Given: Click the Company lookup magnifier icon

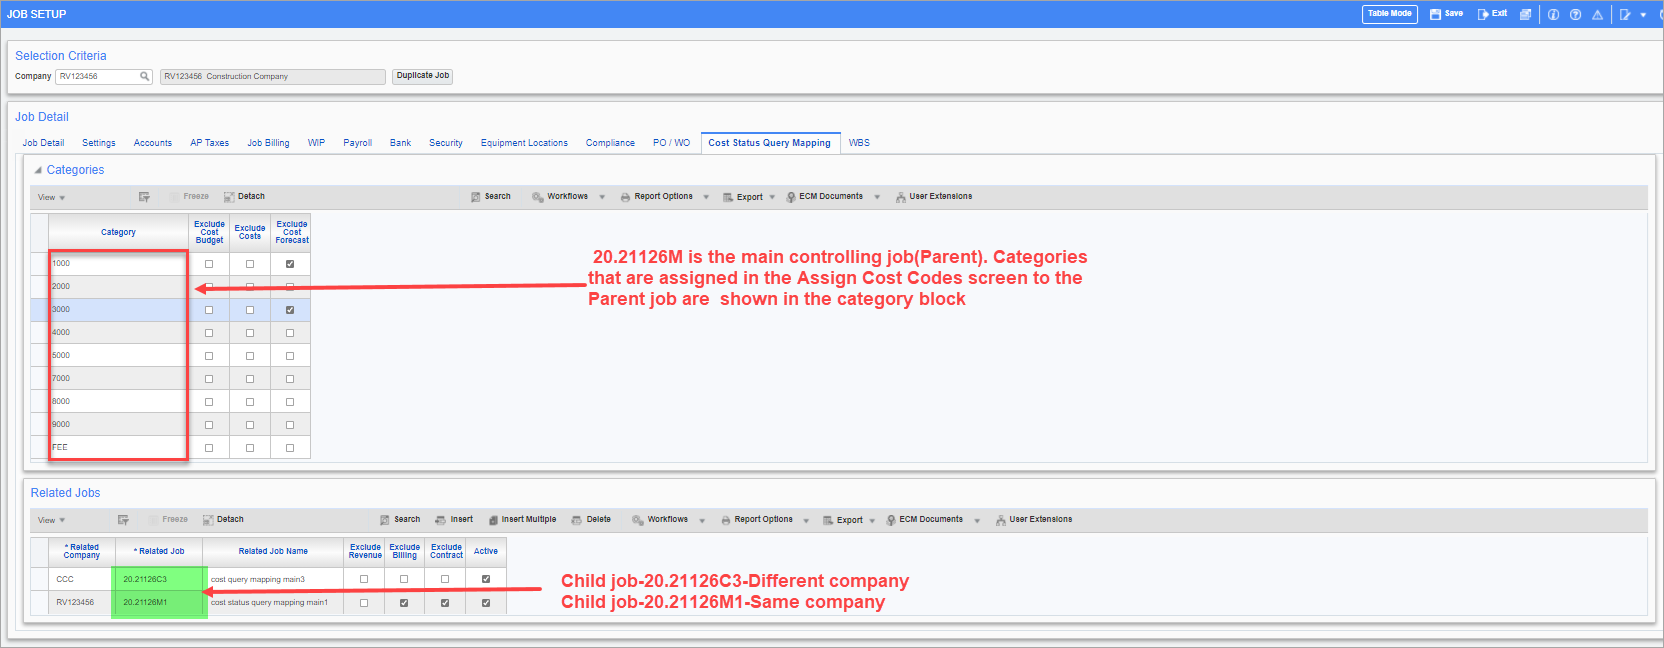Looking at the screenshot, I should 144,76.
